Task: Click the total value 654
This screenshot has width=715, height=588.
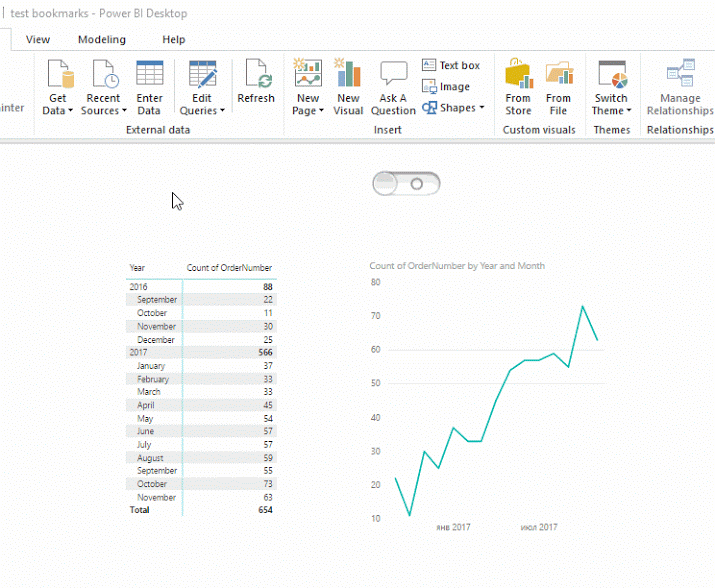Action: coord(265,510)
